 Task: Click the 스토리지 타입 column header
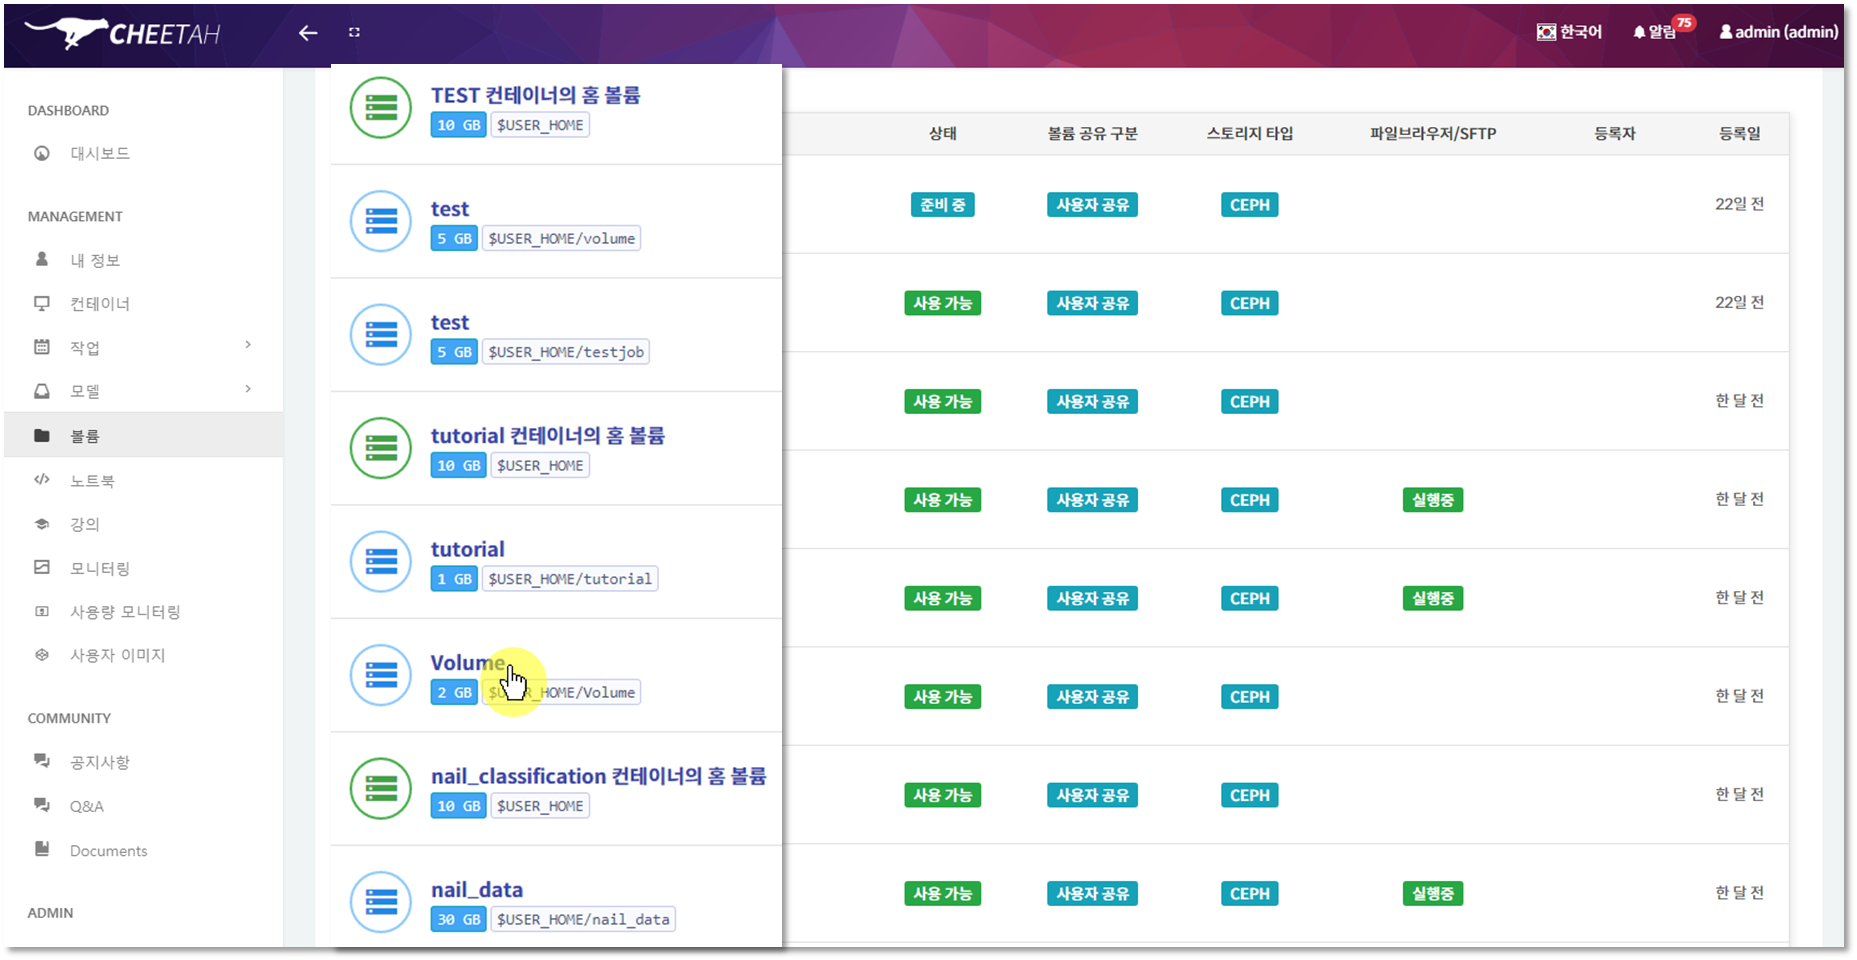(x=1250, y=133)
